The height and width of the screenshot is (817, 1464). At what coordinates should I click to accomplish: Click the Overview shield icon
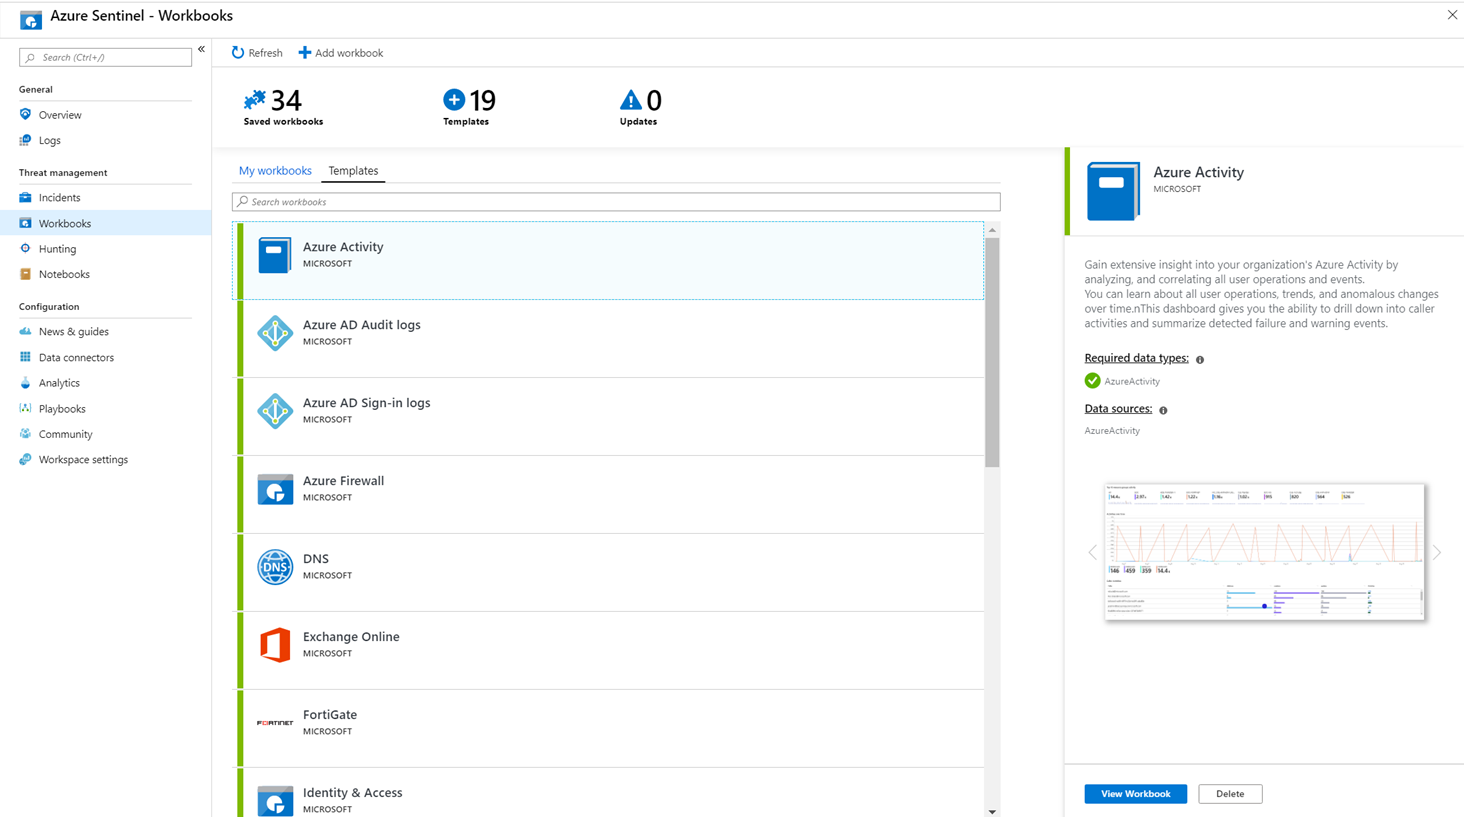tap(26, 115)
